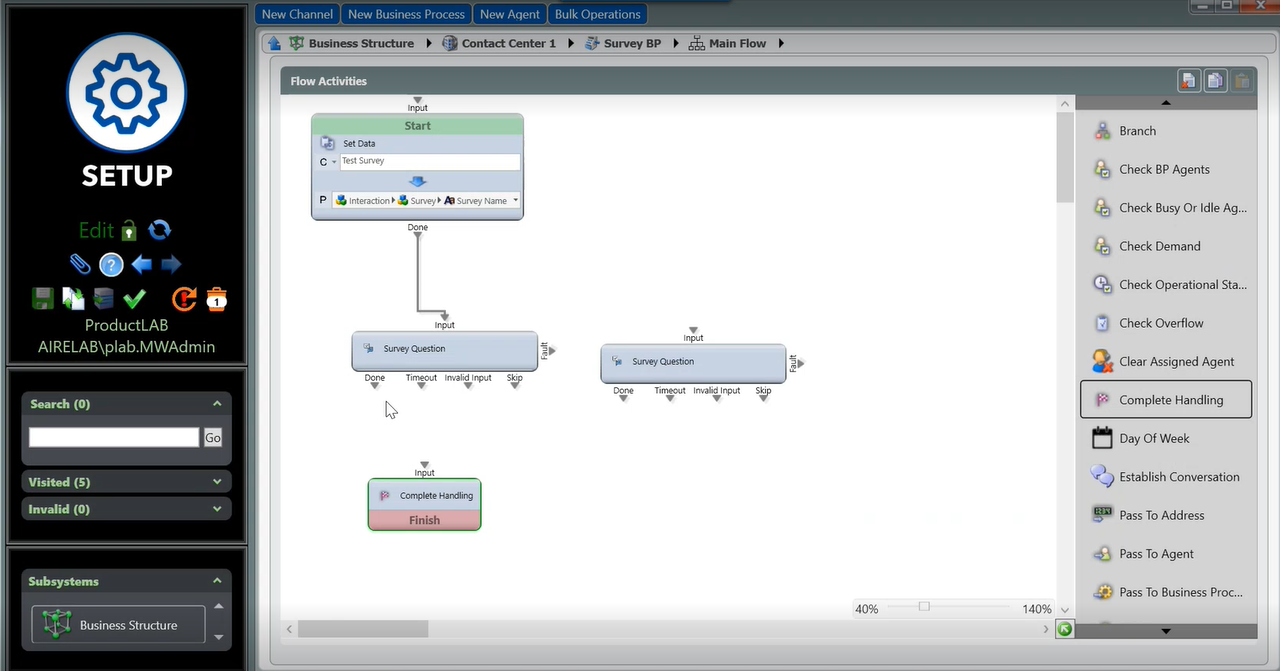Collapse the Search (0) panel
This screenshot has width=1280, height=671.
click(x=217, y=404)
